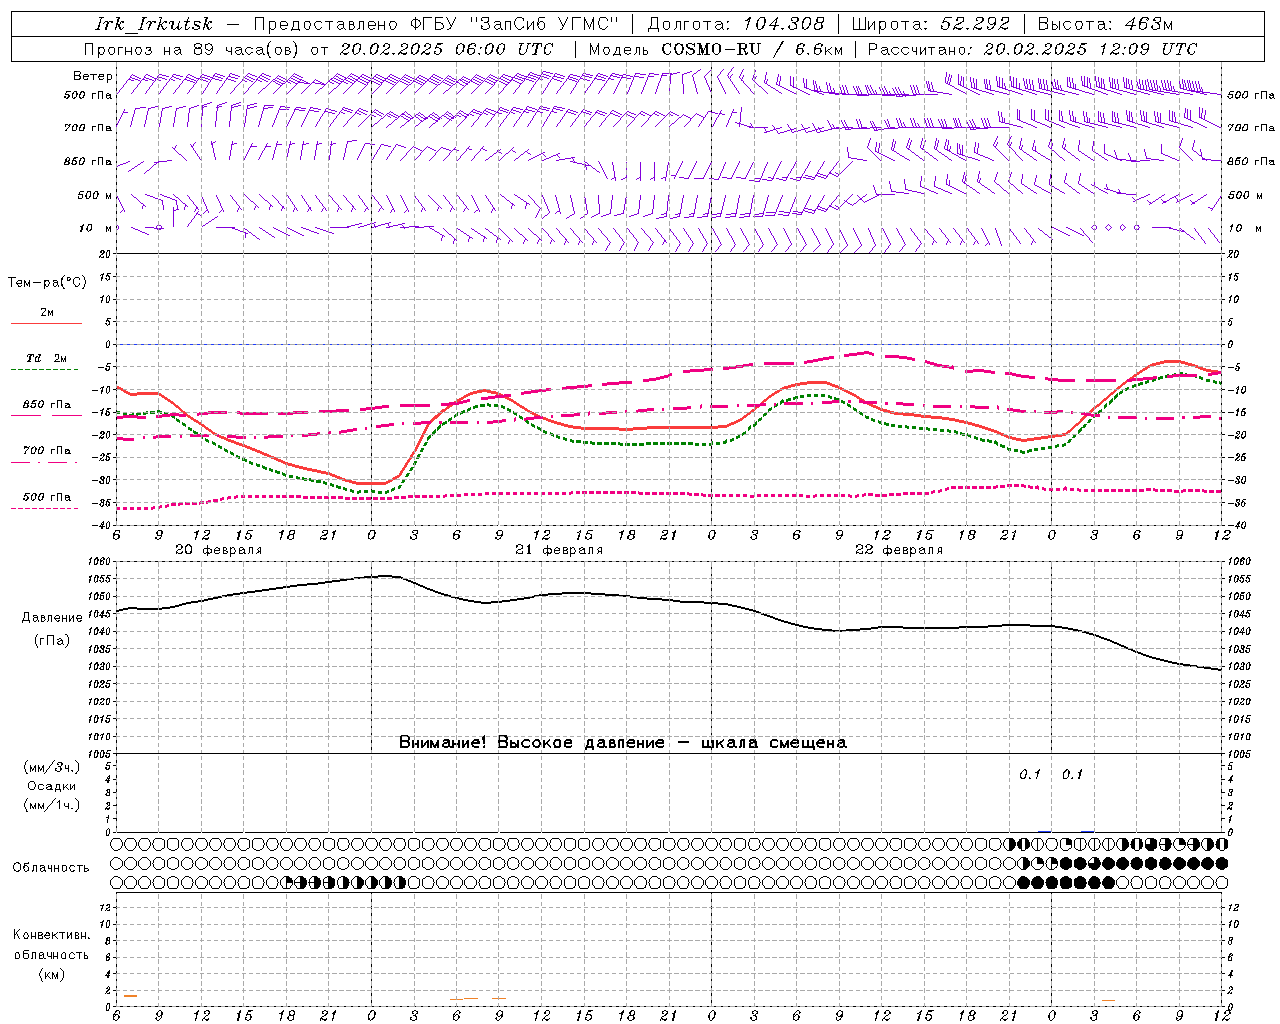Click the Тем-ра(°C) temperature panel title
This screenshot has width=1280, height=1024.
coord(47,283)
